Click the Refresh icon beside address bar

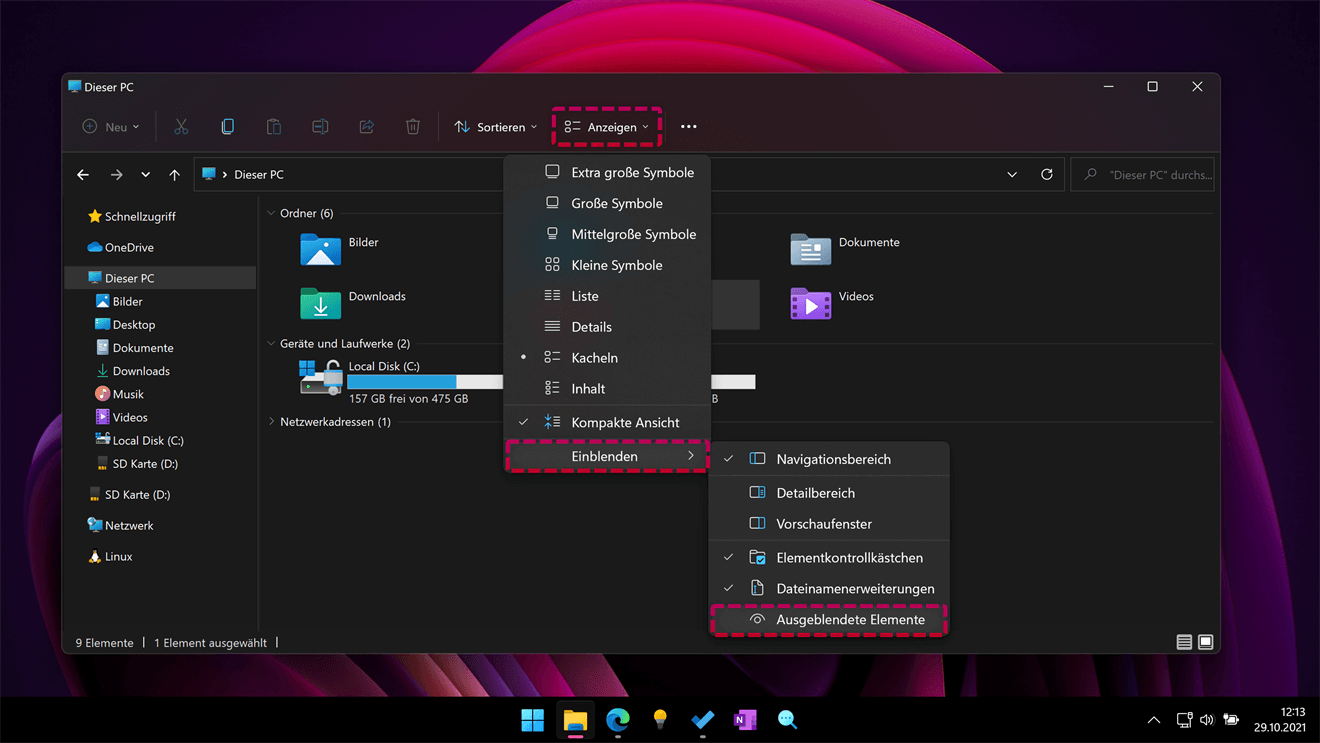tap(1047, 174)
